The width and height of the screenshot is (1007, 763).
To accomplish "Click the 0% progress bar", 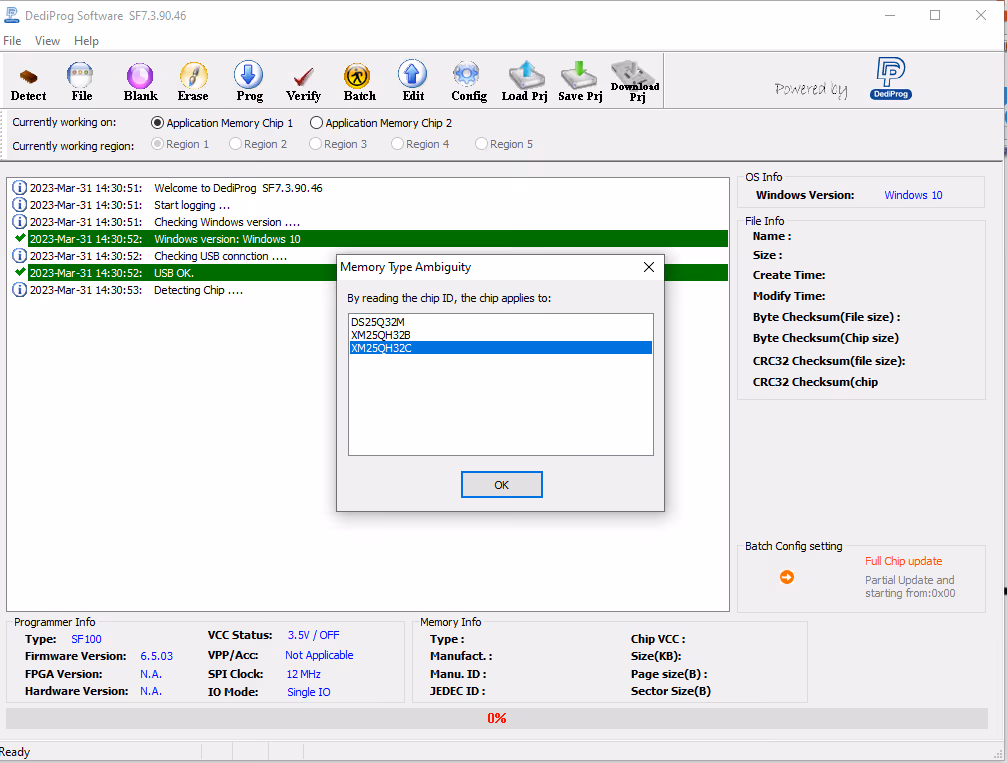I will pyautogui.click(x=496, y=718).
